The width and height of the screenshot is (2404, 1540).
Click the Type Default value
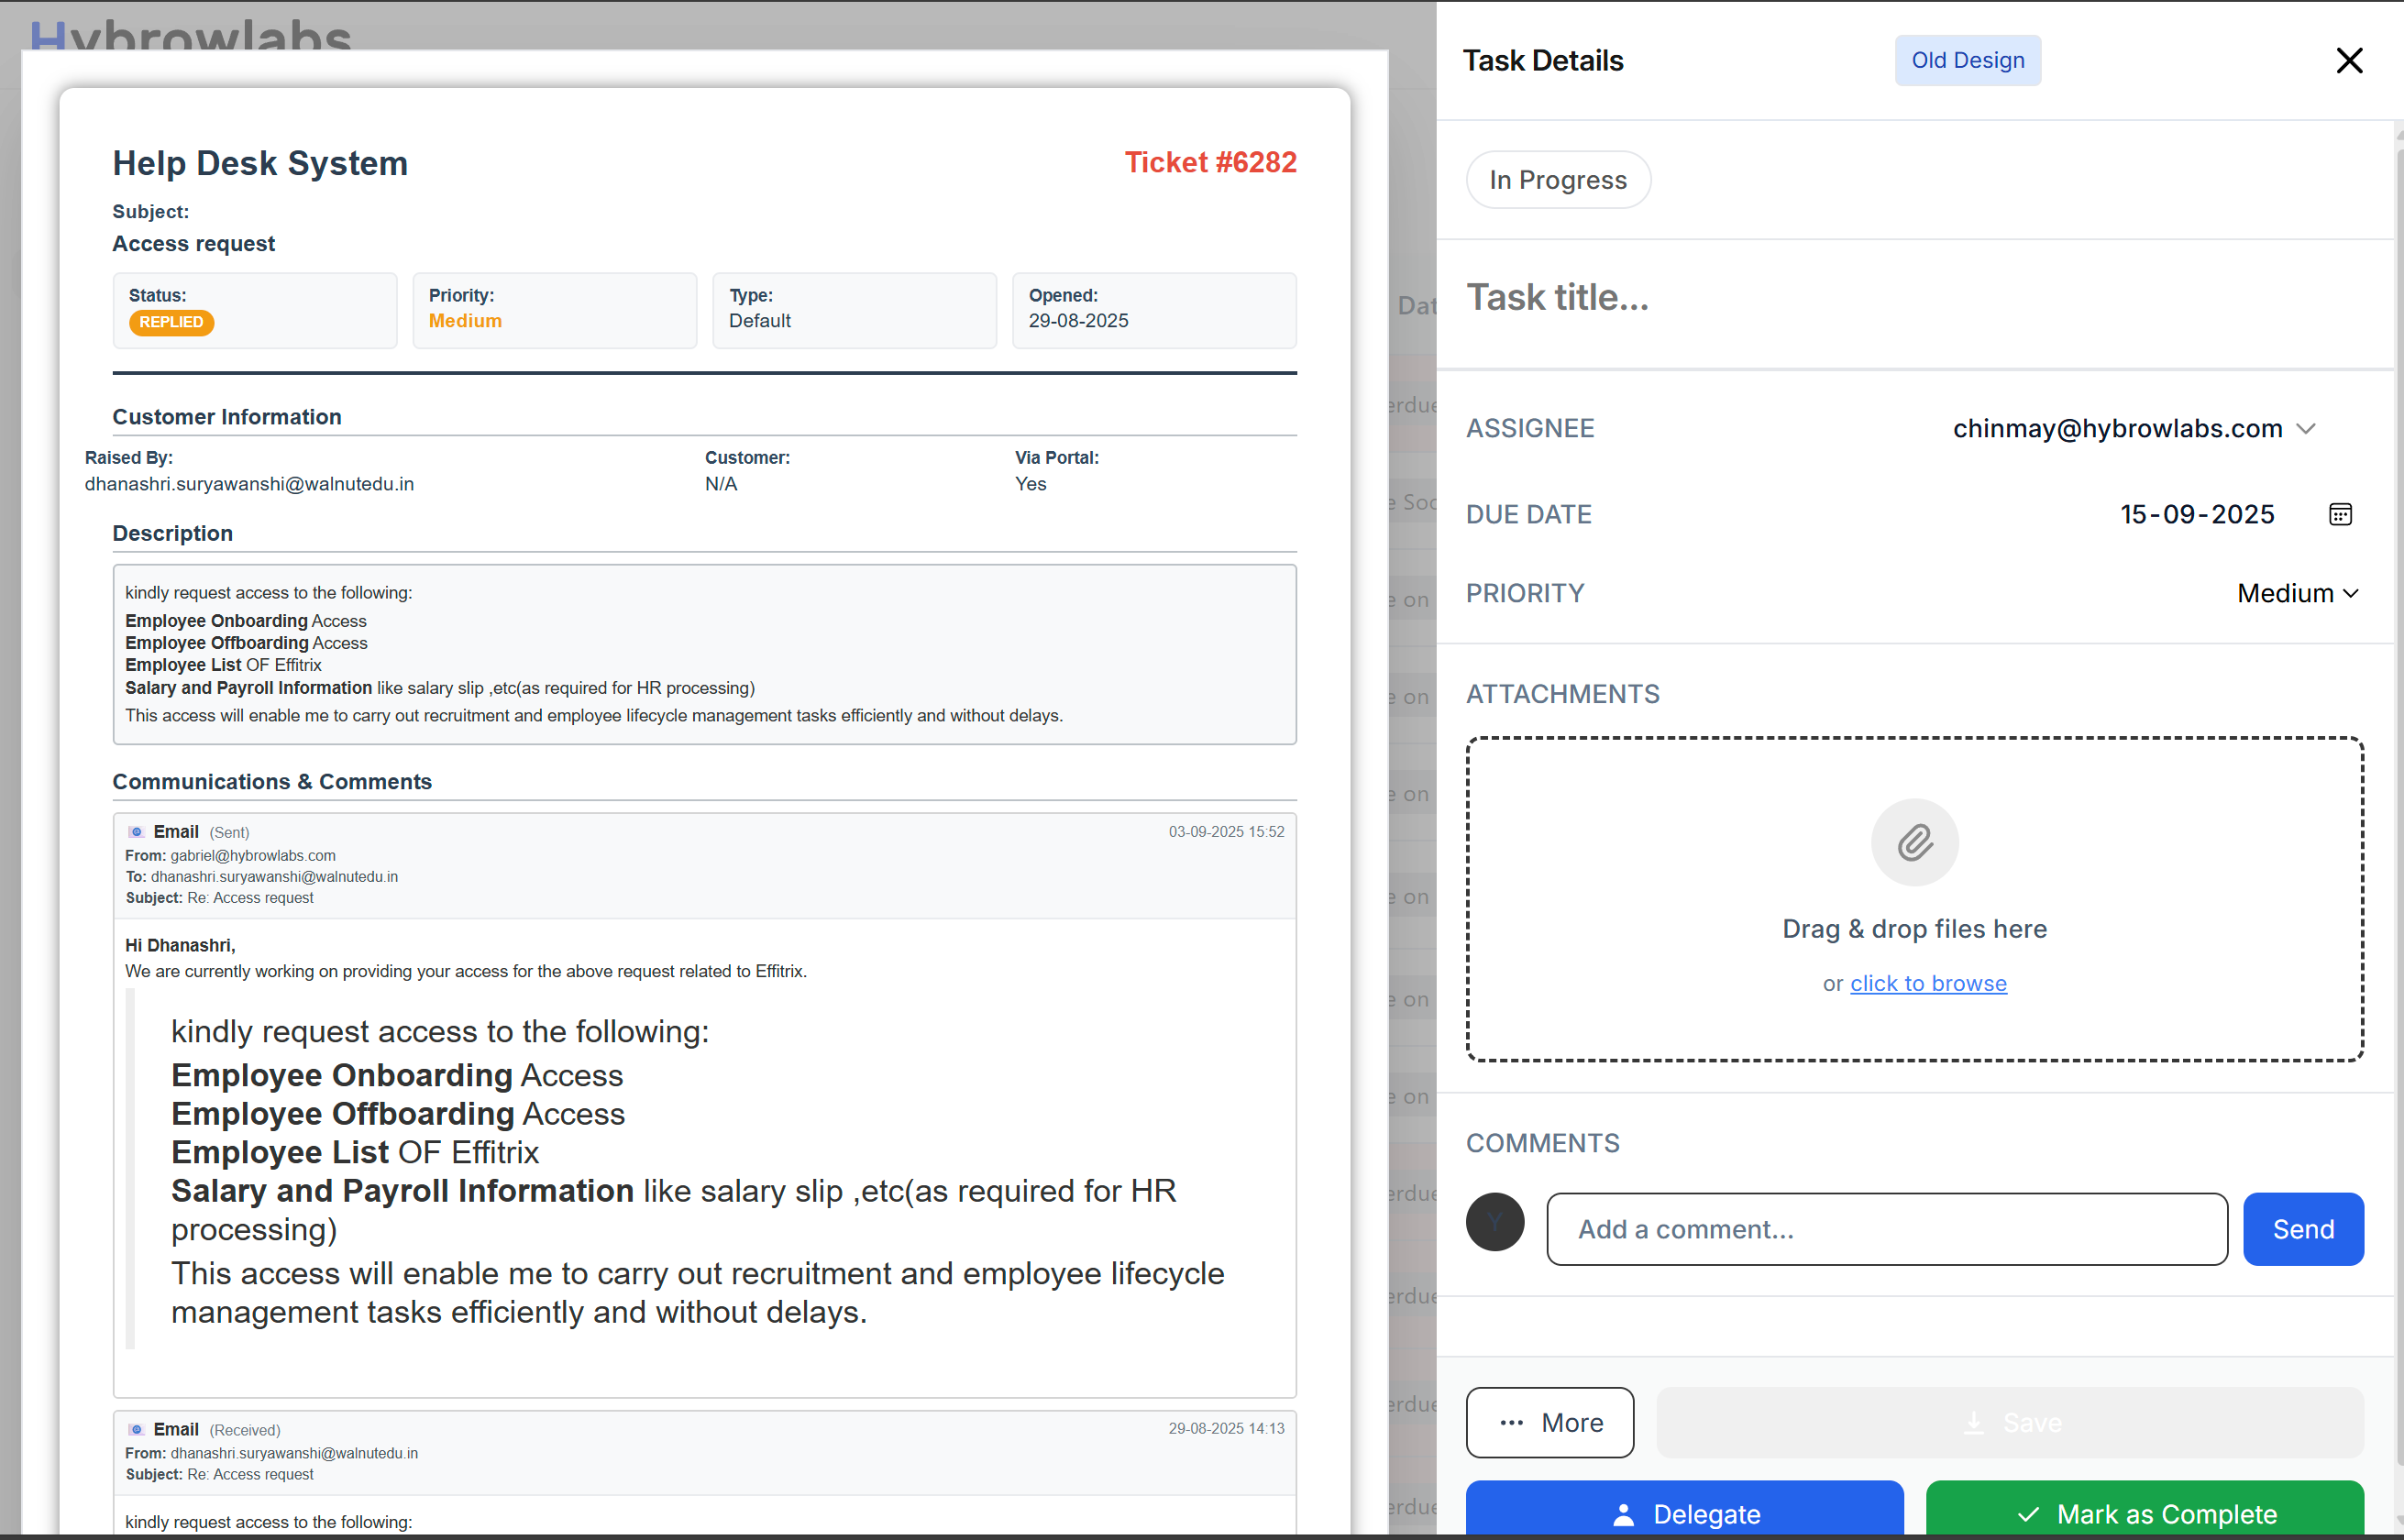pos(759,321)
